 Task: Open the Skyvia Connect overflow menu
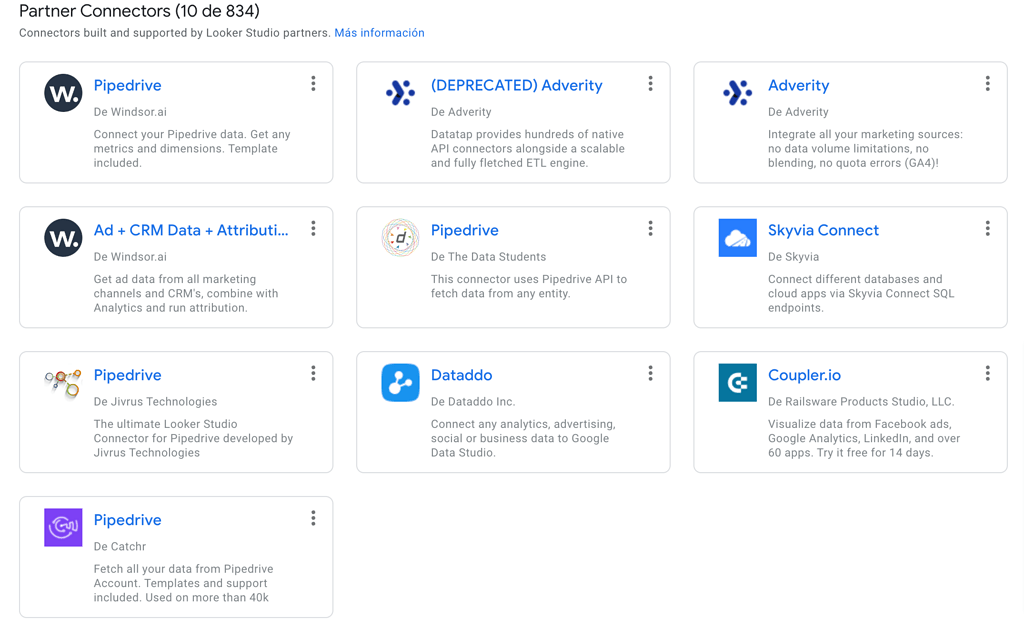pyautogui.click(x=988, y=228)
